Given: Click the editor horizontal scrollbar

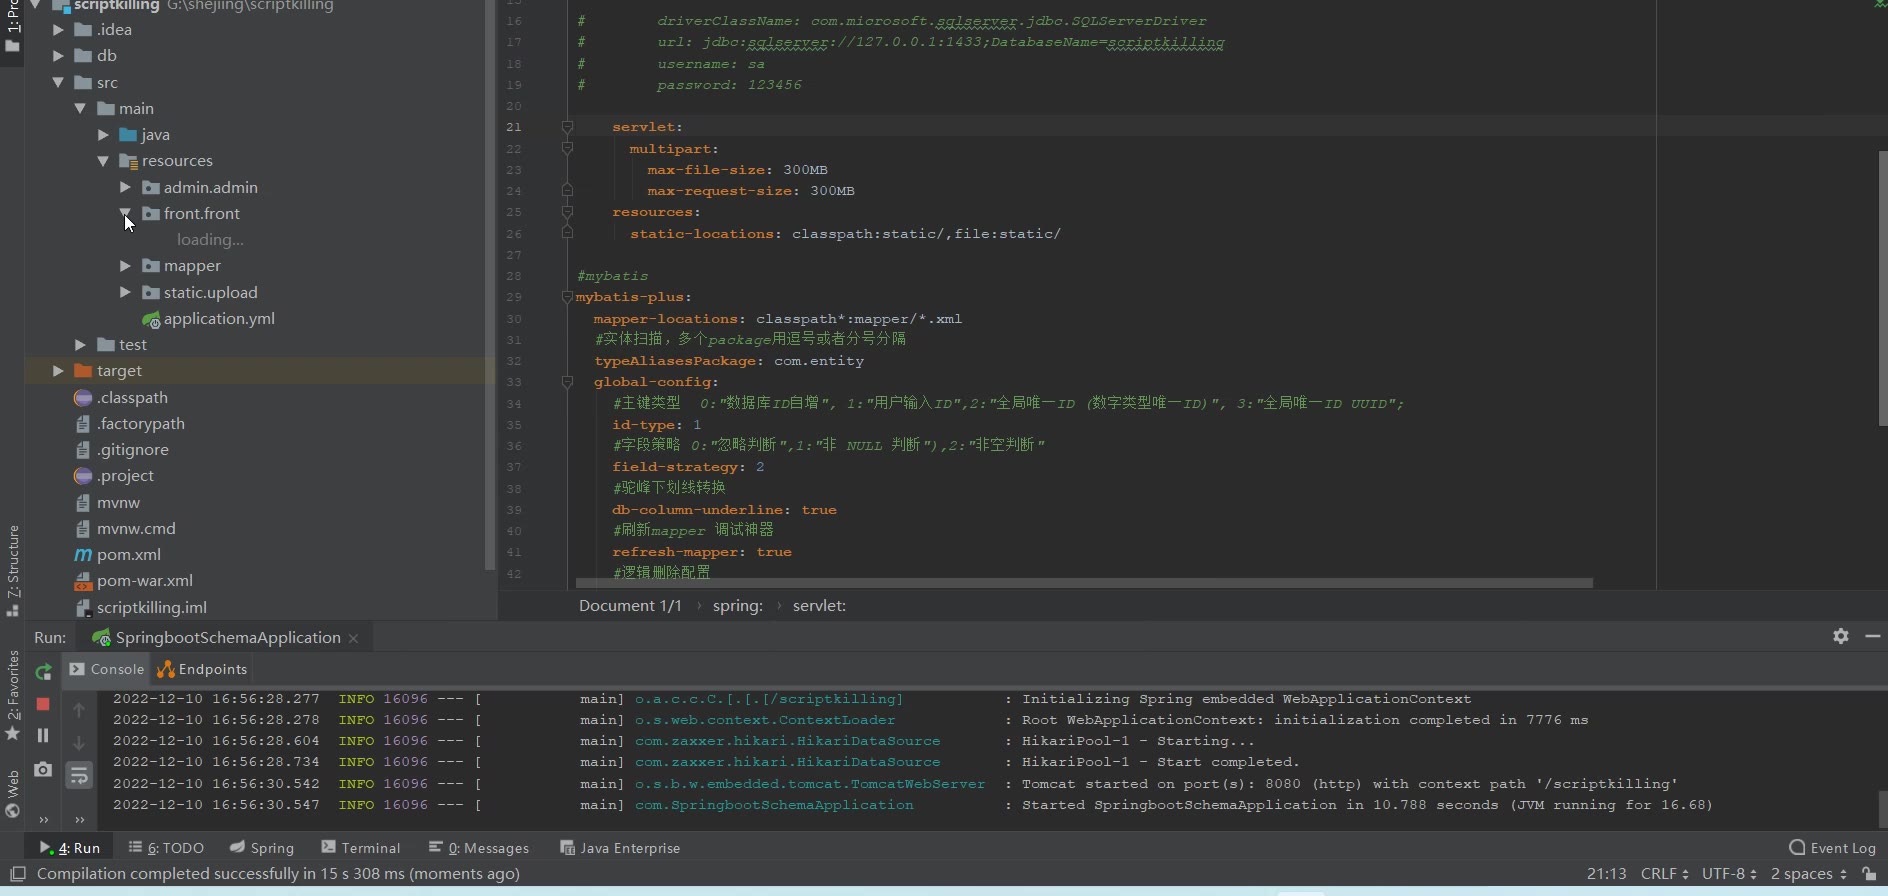Looking at the screenshot, I should [x=1083, y=582].
